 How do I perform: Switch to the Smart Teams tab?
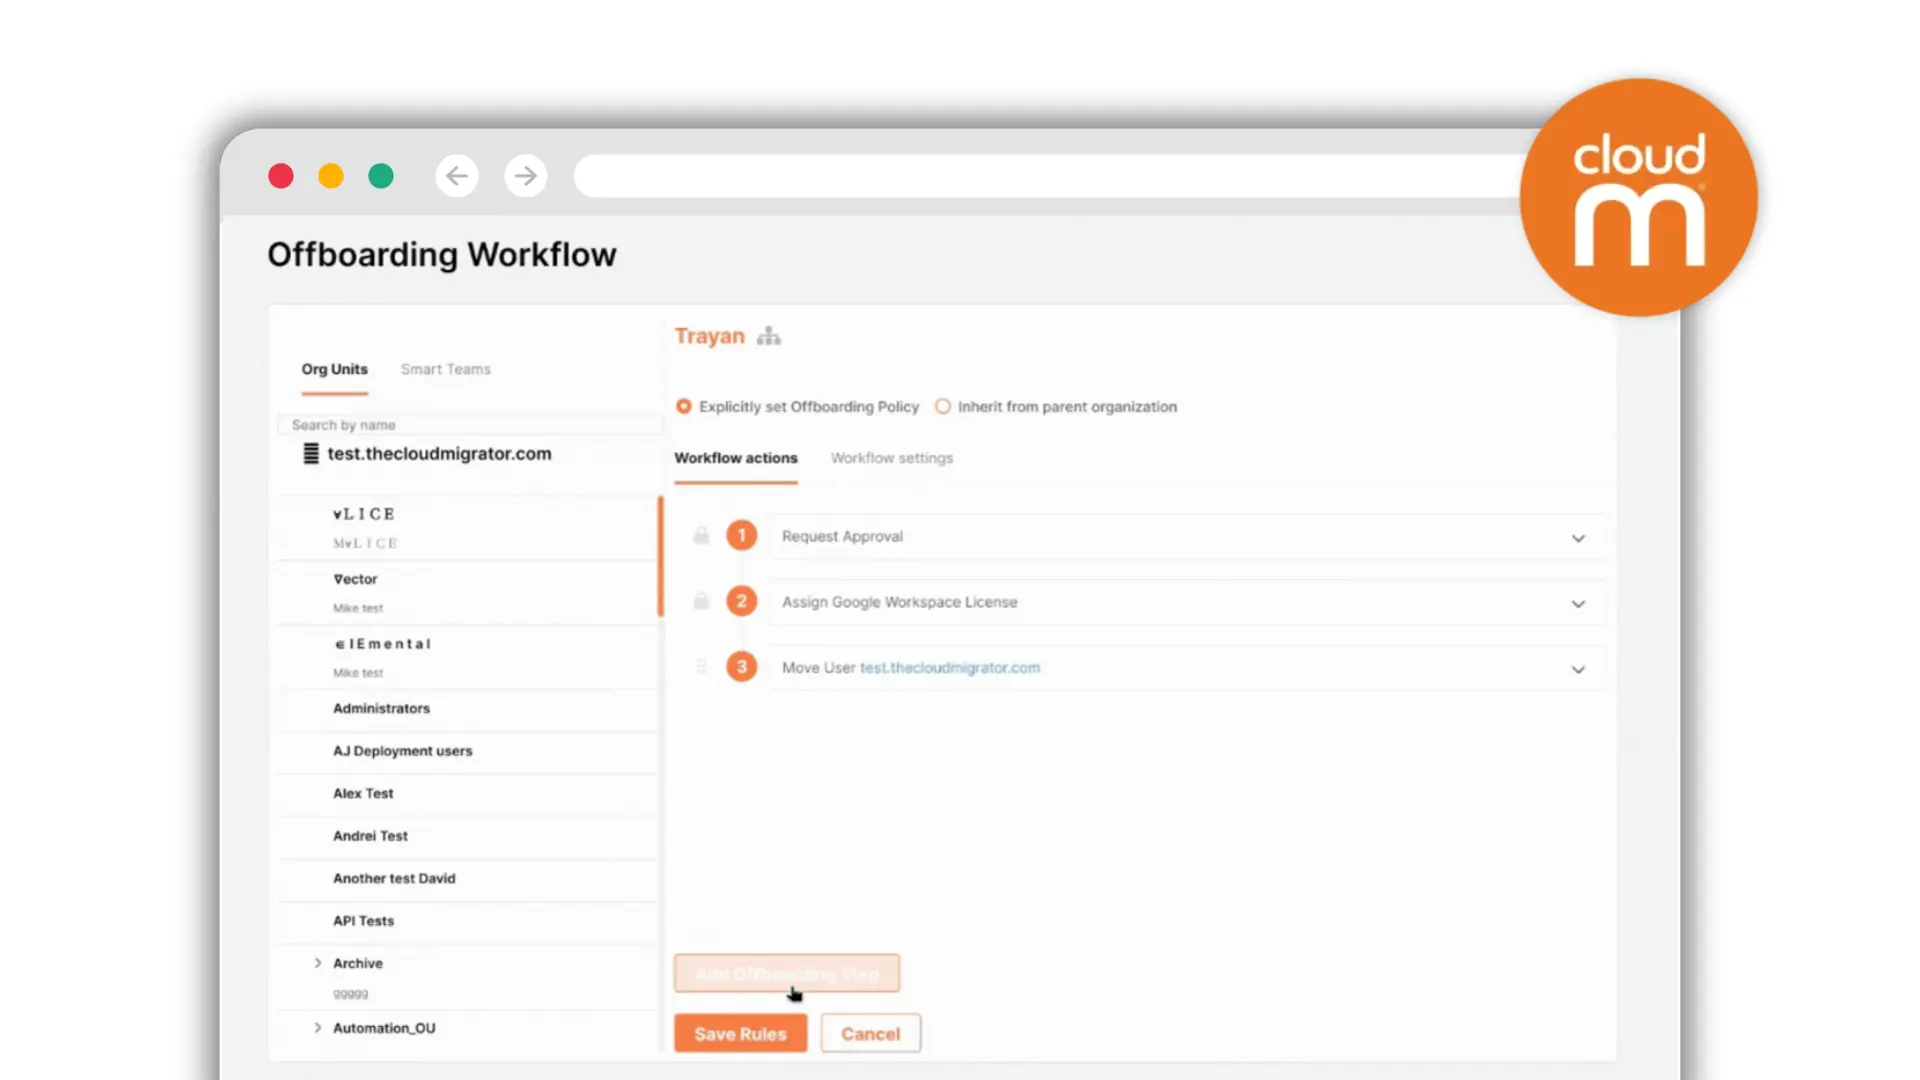tap(446, 369)
